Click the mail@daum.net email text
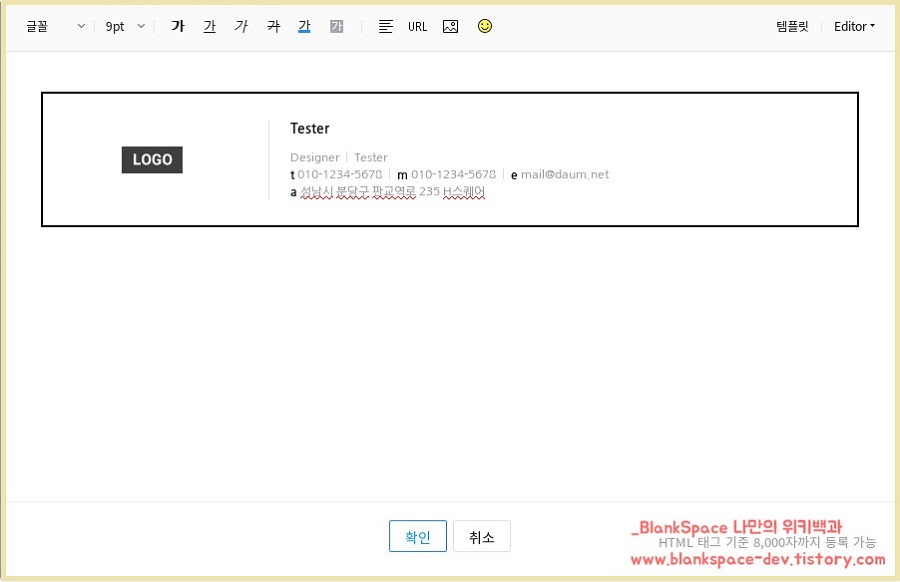Viewport: 900px width, 582px height. (565, 174)
